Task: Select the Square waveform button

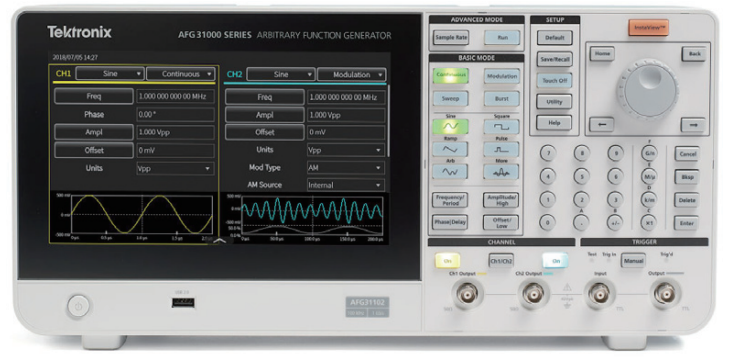Action: coord(501,127)
